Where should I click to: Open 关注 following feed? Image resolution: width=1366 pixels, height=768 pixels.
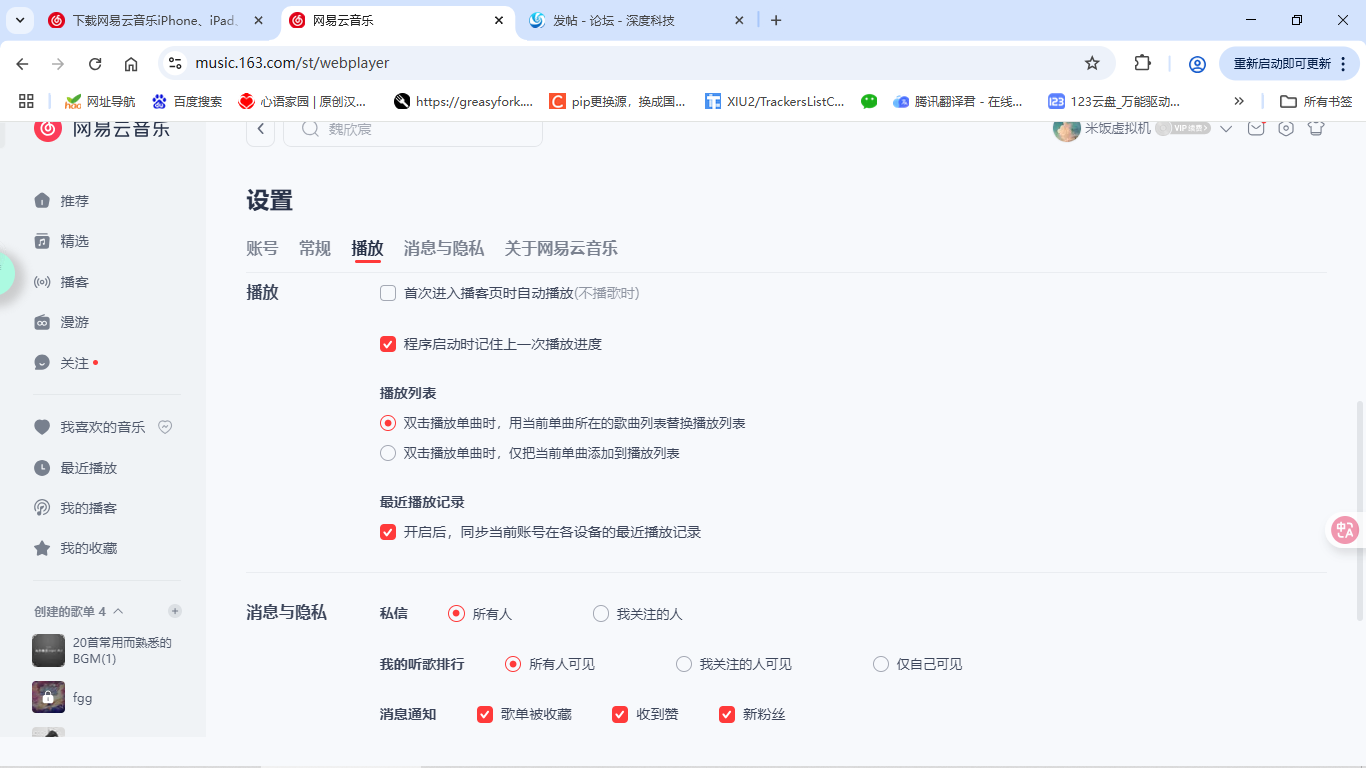[66, 363]
